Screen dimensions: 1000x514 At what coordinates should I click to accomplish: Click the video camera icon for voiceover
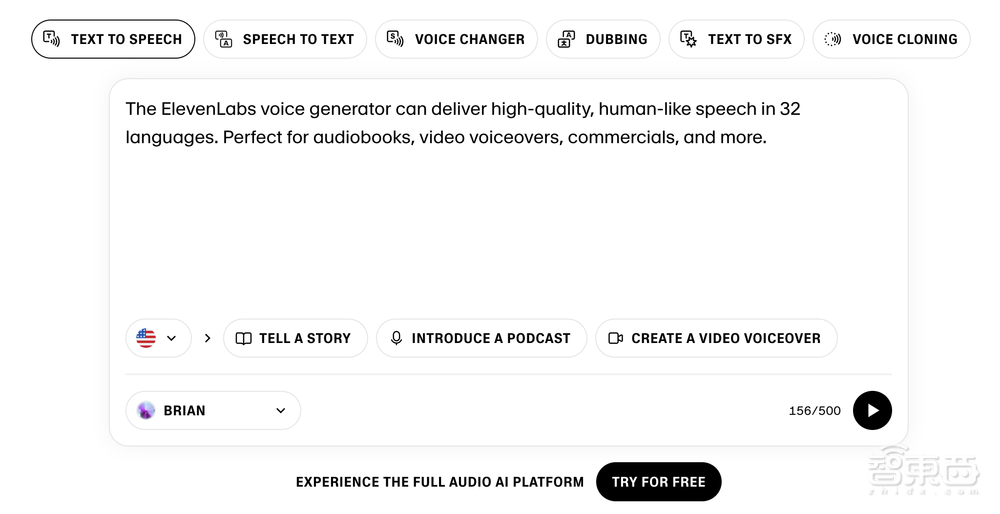[x=616, y=338]
